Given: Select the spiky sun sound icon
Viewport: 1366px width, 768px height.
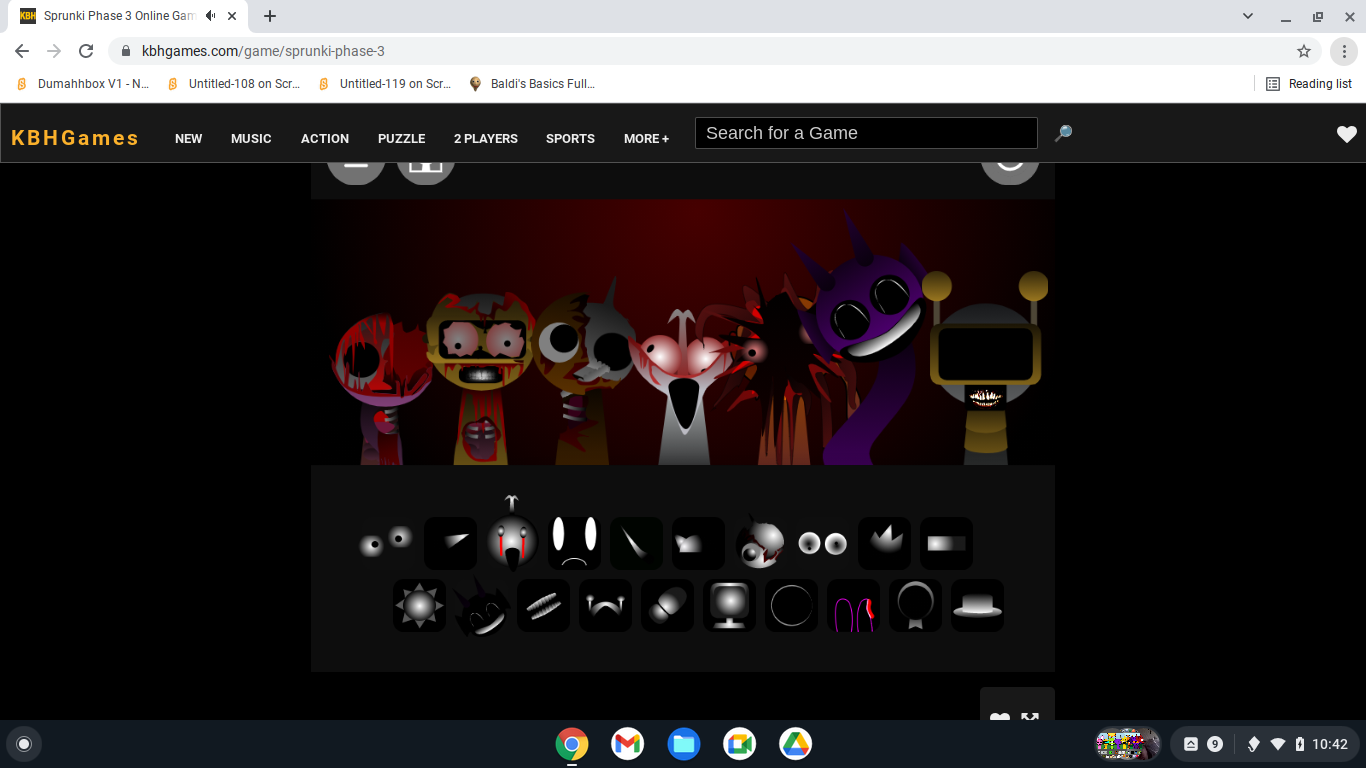Looking at the screenshot, I should pyautogui.click(x=419, y=605).
